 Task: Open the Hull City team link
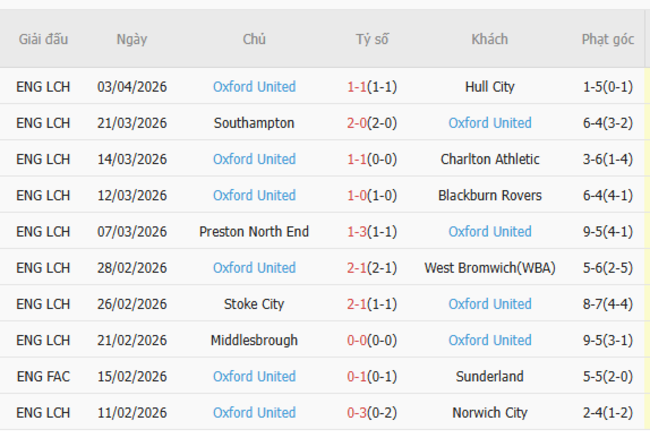coord(490,87)
